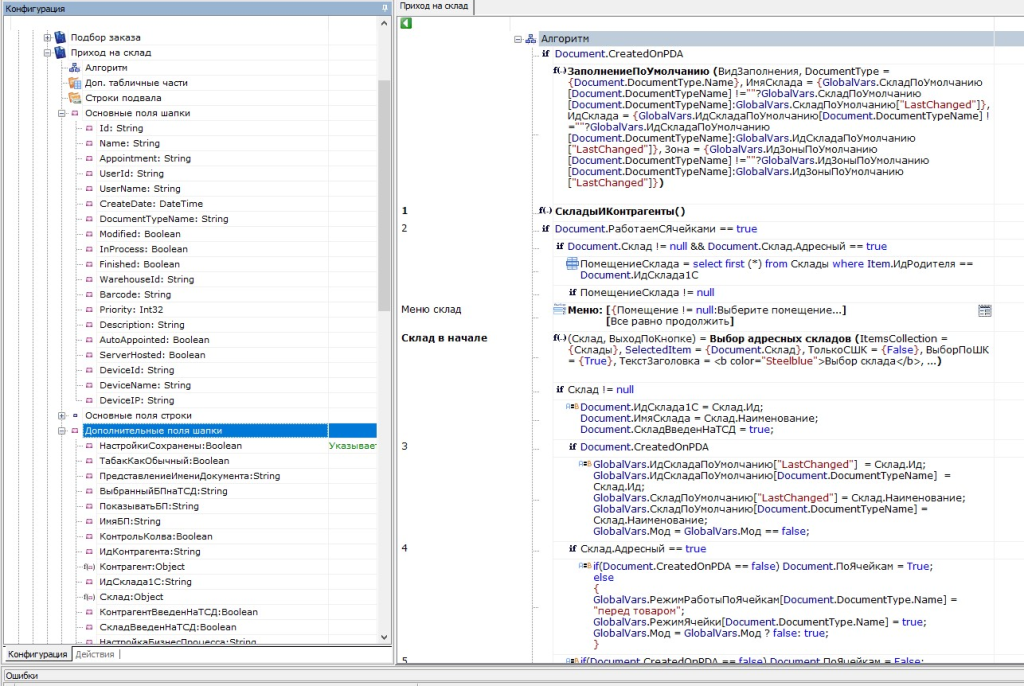
Task: Switch to the Действия bottom tab
Action: click(x=95, y=654)
